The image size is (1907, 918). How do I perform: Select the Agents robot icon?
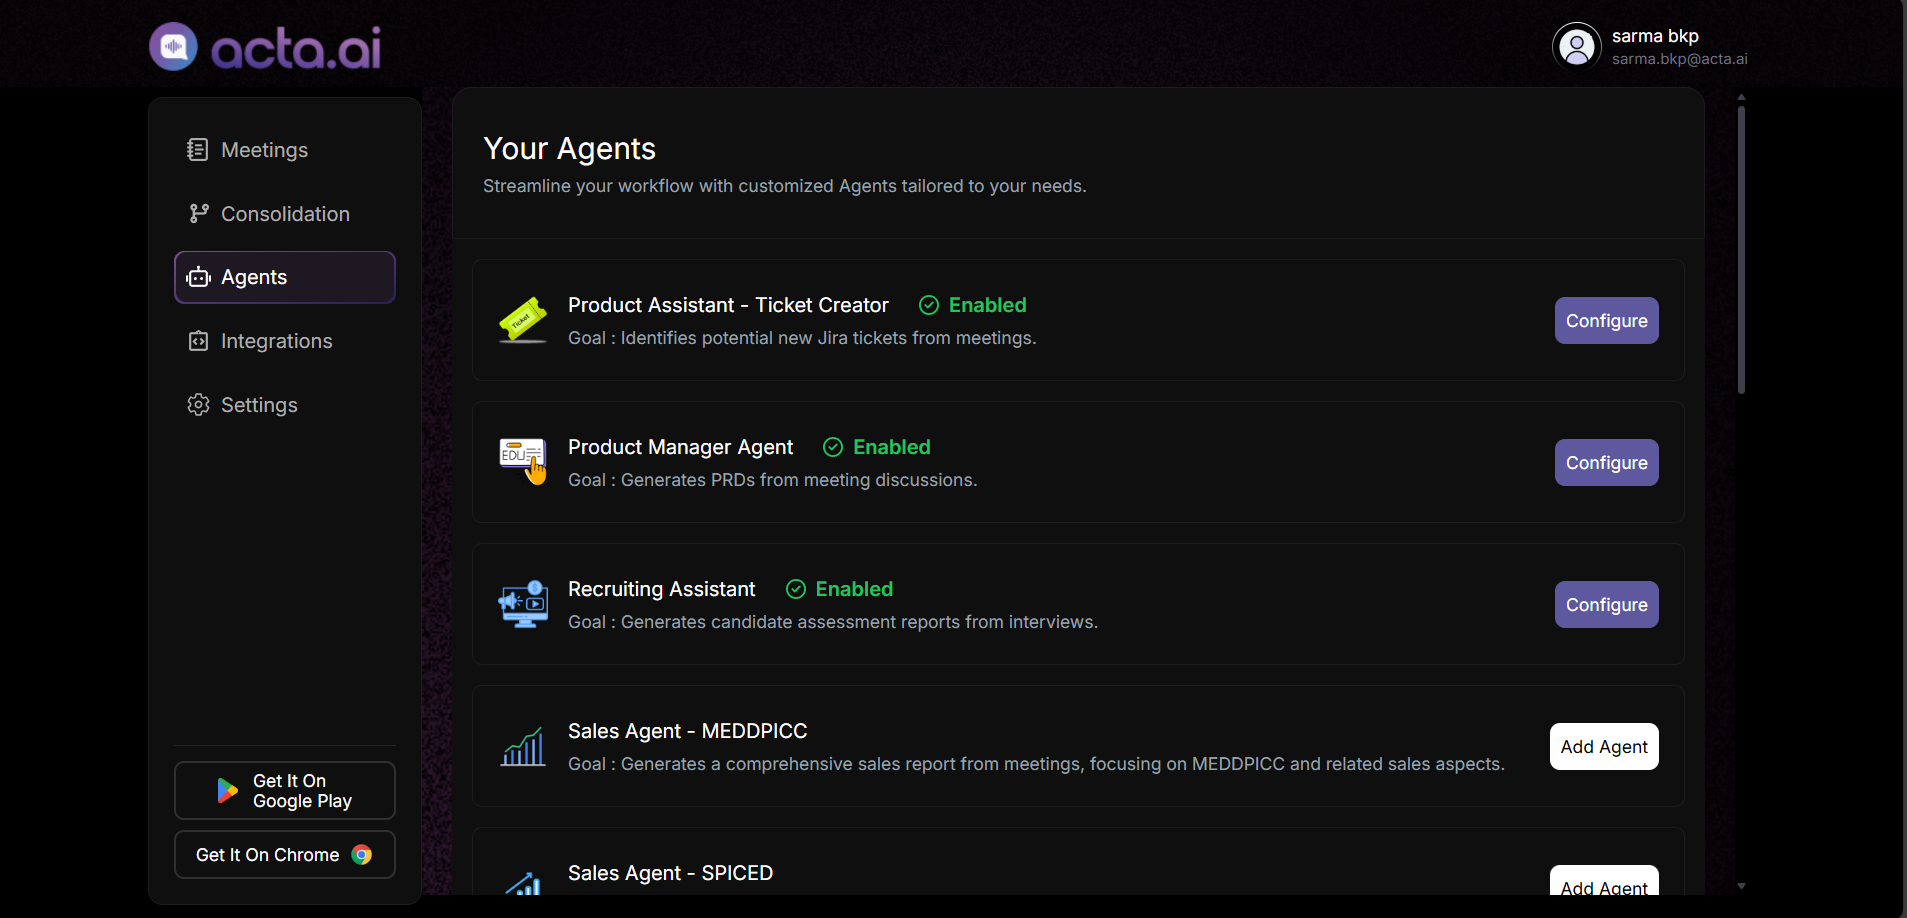coord(199,277)
